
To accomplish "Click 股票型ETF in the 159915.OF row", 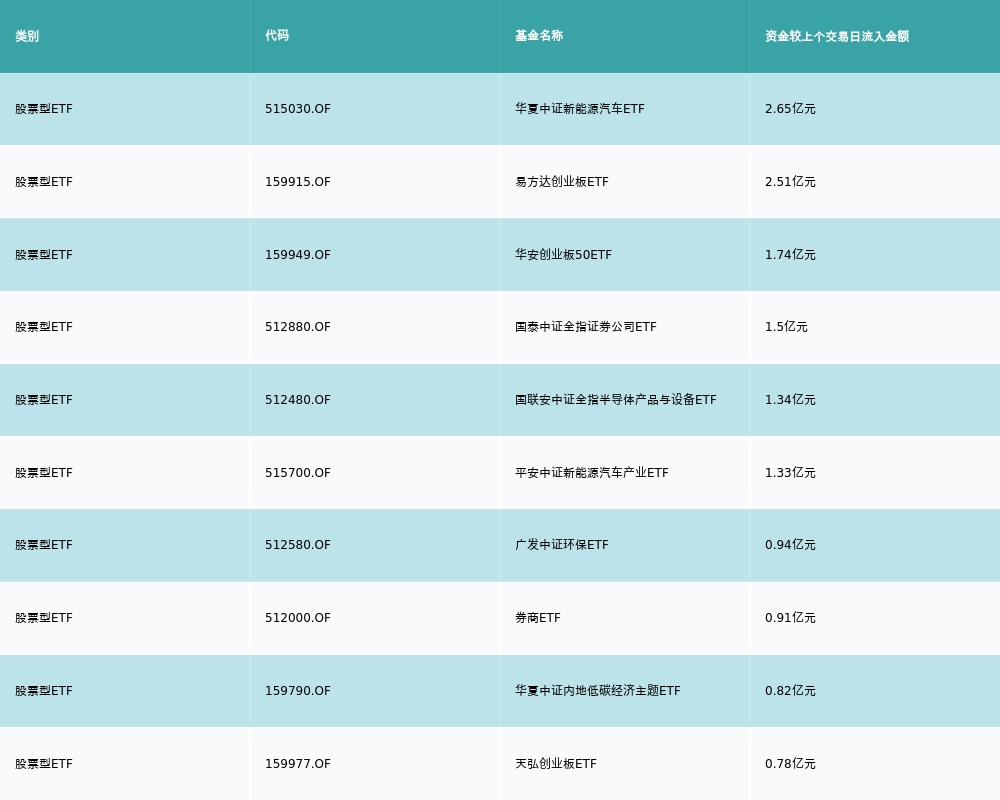I will point(44,182).
